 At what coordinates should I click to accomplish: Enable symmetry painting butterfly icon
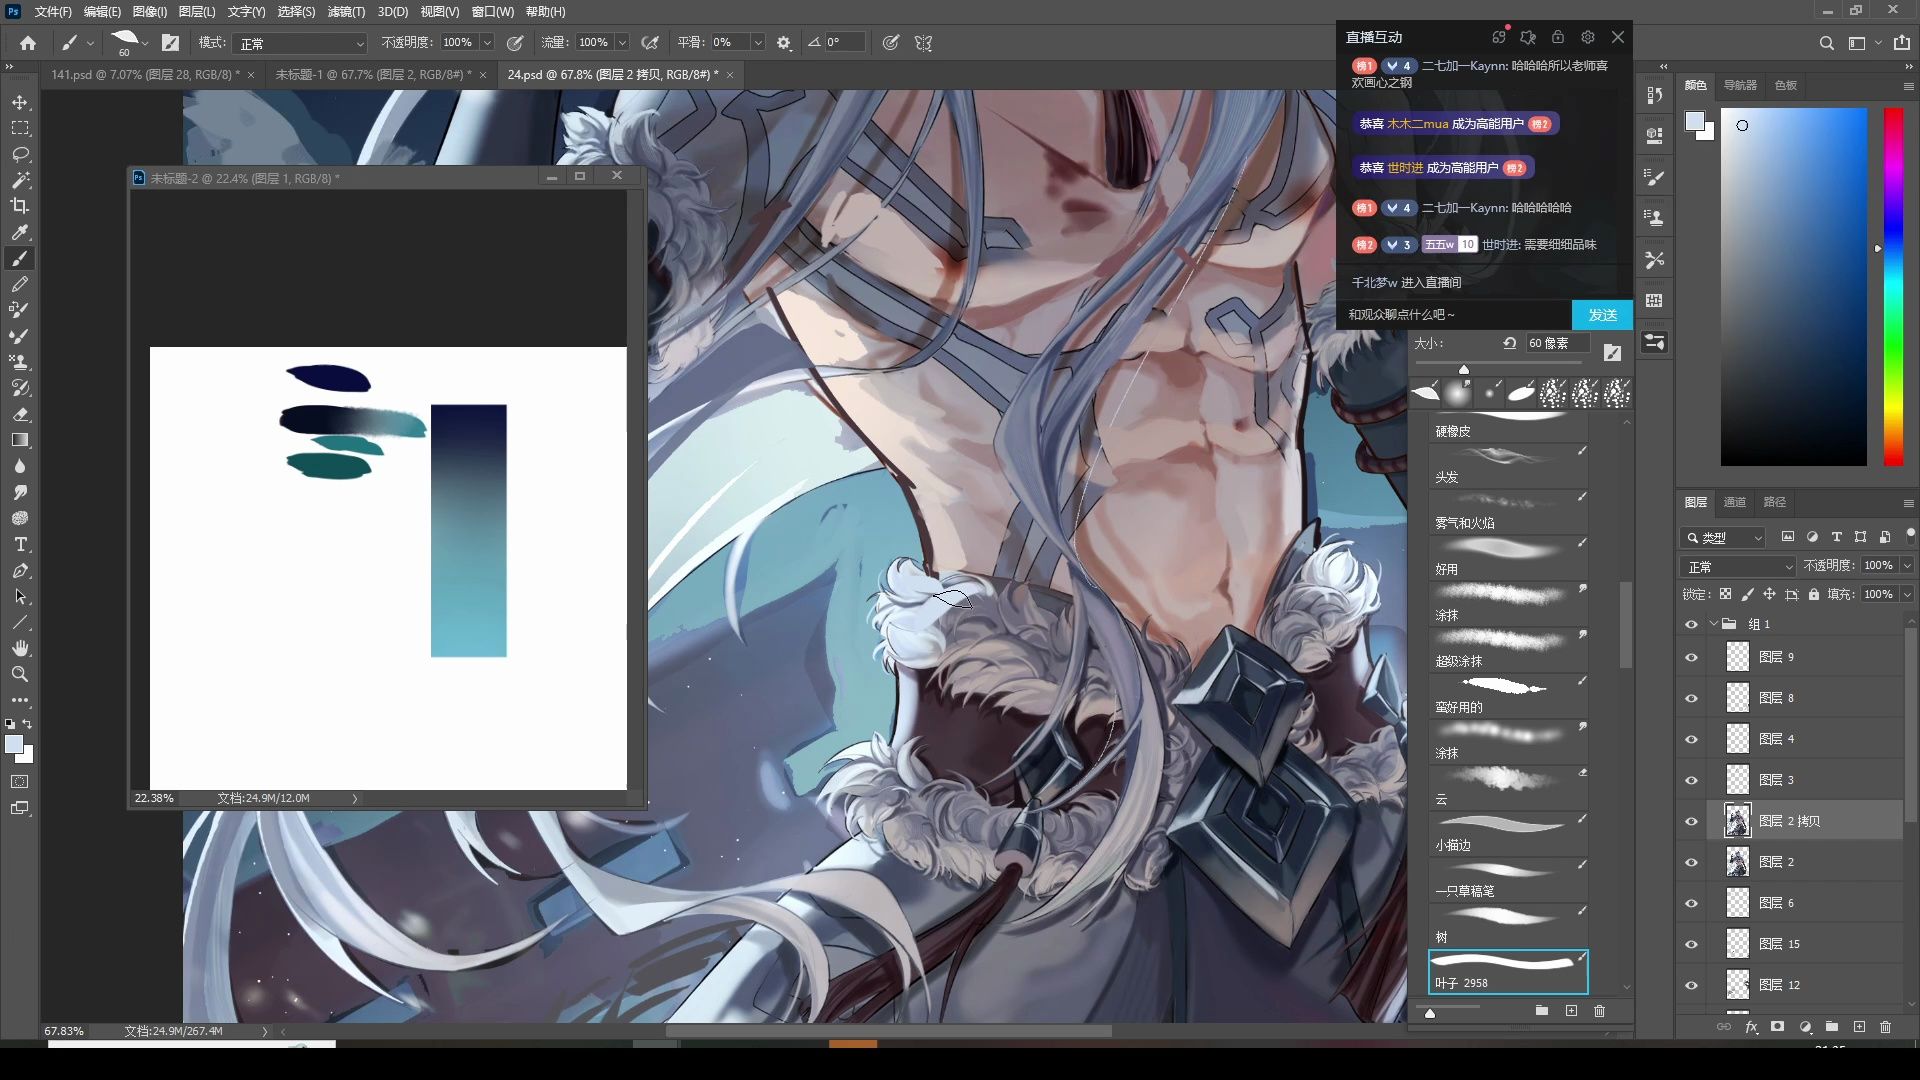pos(923,43)
